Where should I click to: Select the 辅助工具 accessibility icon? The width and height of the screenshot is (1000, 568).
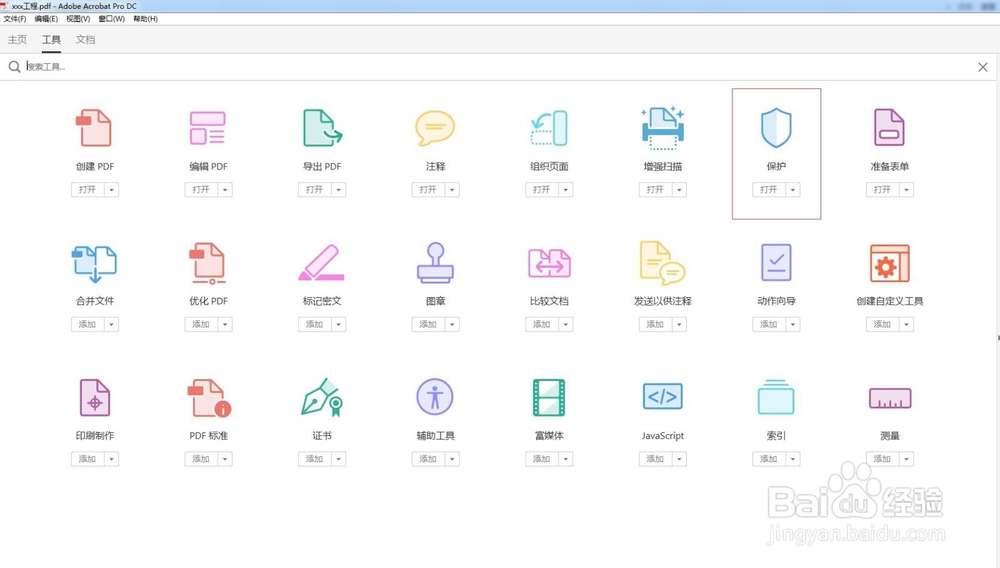(x=435, y=397)
